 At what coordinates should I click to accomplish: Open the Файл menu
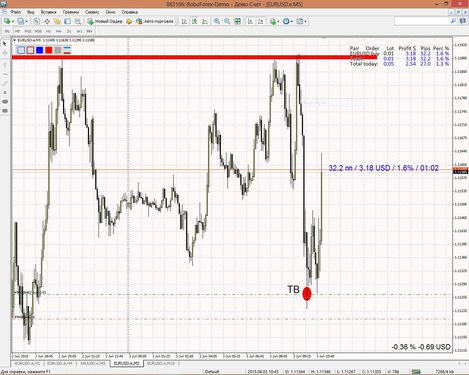15,12
